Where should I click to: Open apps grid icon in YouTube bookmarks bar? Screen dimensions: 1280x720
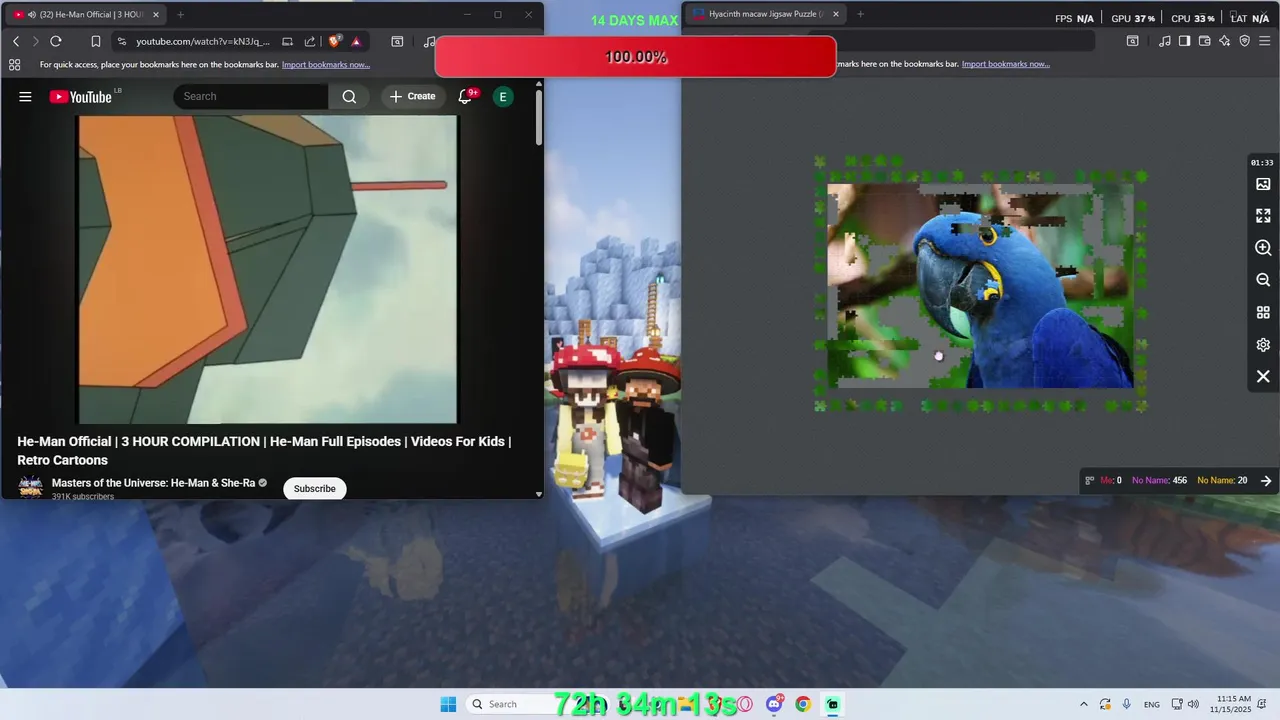14,64
